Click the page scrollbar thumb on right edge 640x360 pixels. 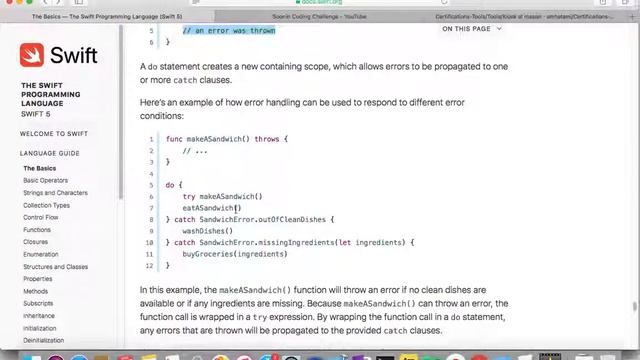(x=634, y=307)
